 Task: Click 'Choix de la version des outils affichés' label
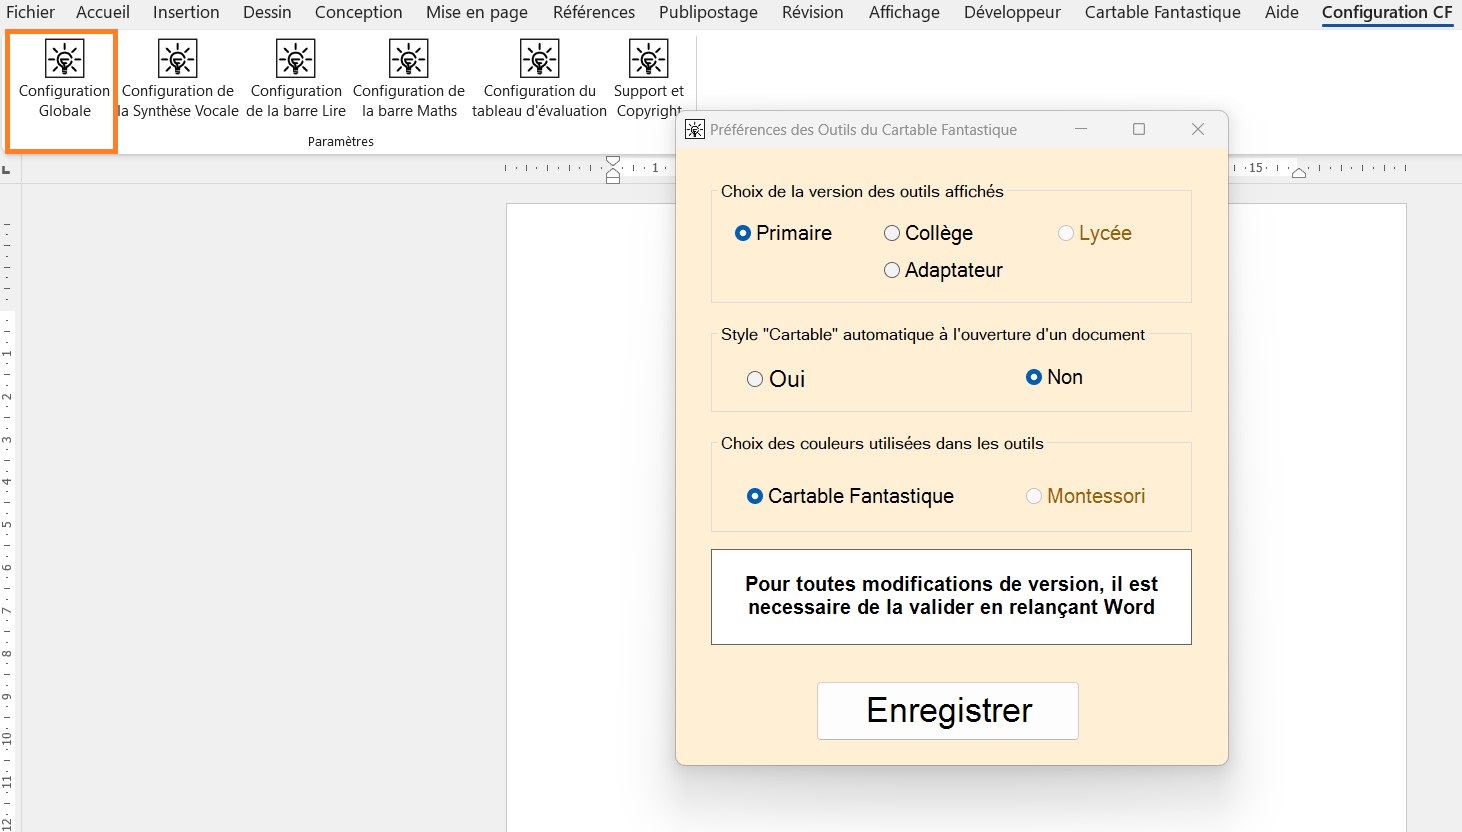(862, 192)
